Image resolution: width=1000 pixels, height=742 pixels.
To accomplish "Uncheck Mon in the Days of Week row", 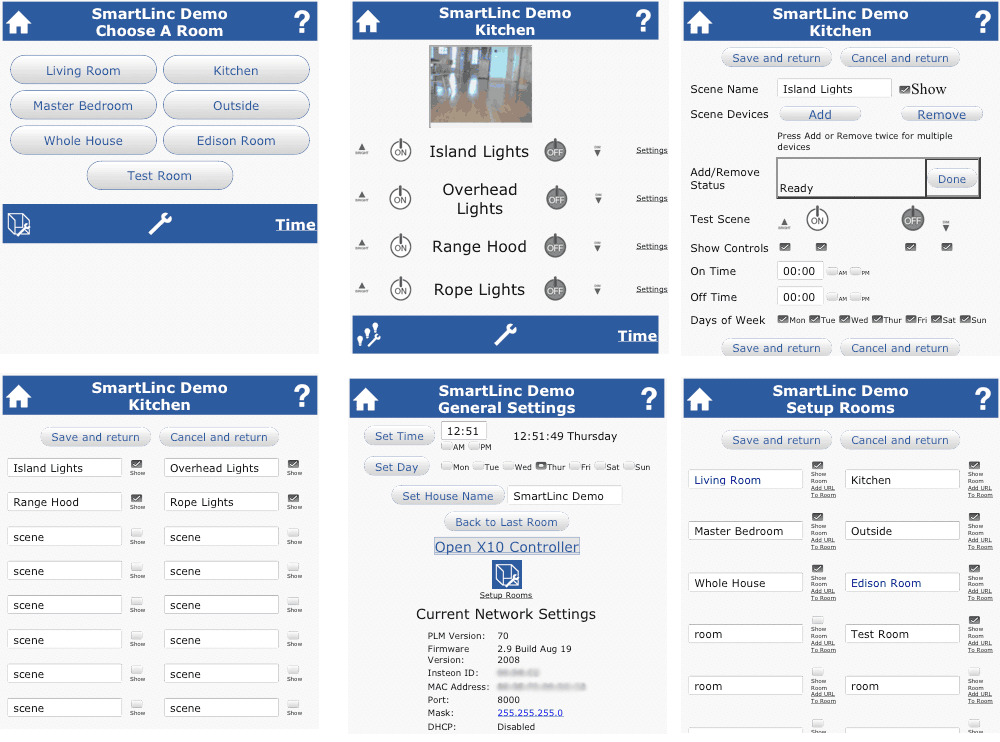I will click(x=784, y=320).
